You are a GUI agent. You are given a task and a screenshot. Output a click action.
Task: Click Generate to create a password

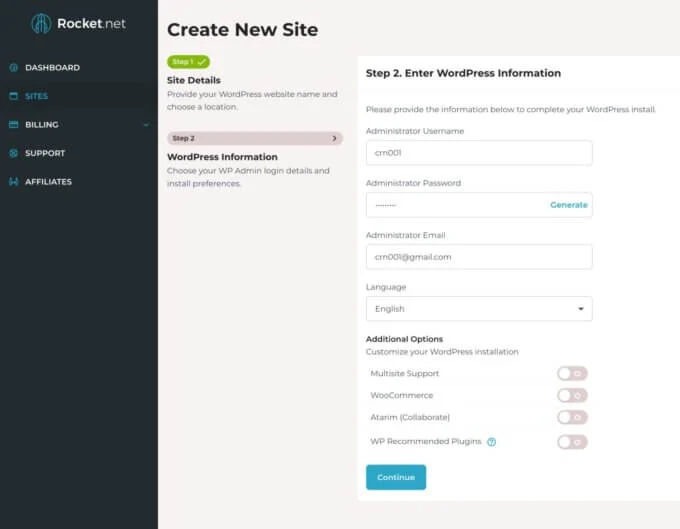pyautogui.click(x=569, y=205)
